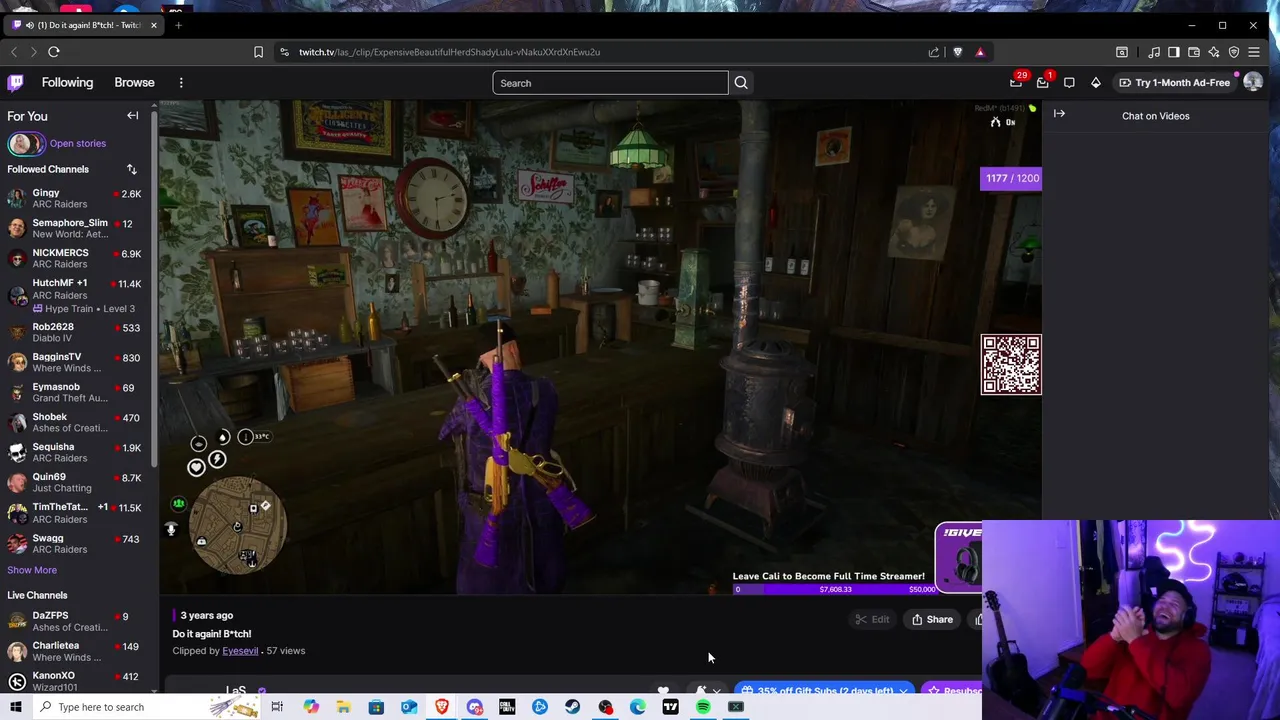Viewport: 1280px width, 720px height.
Task: Click the search magnifier button
Action: (x=741, y=83)
